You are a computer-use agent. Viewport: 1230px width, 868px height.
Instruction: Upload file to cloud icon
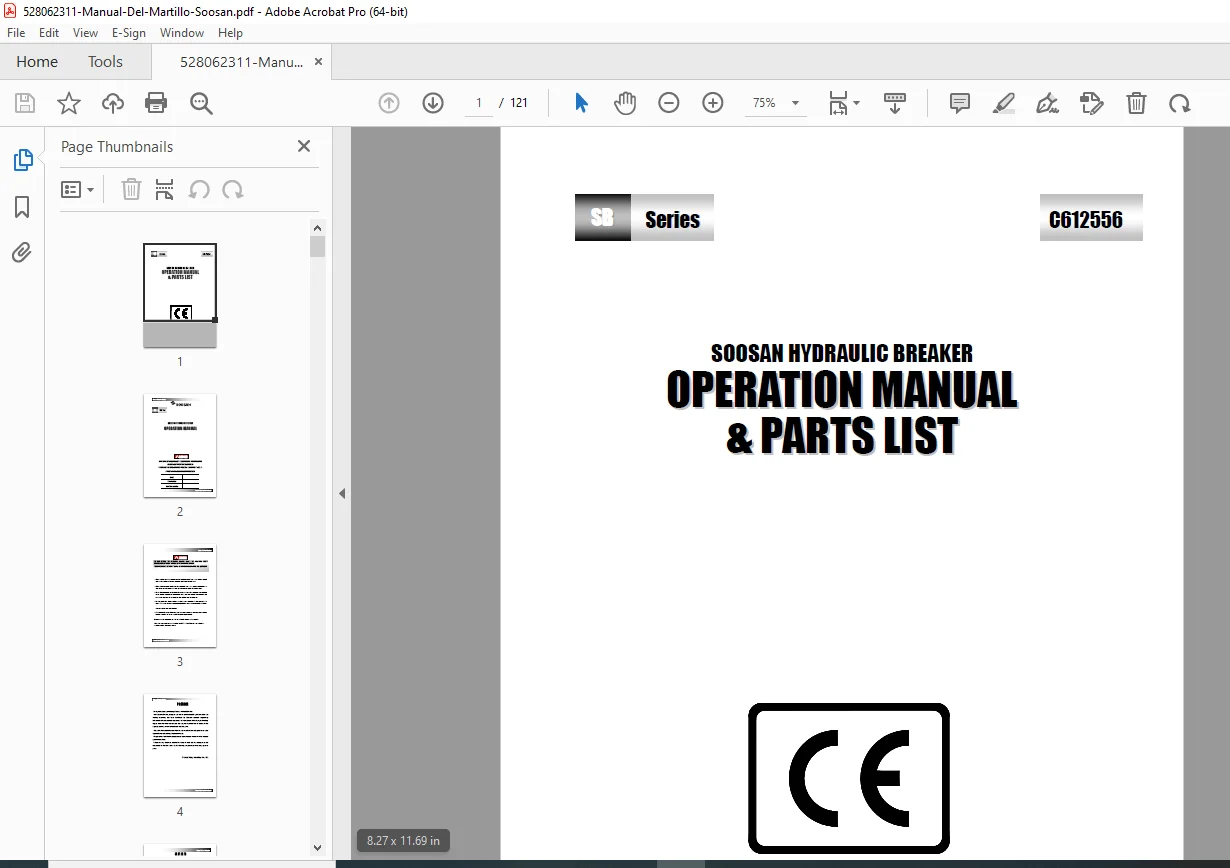[x=113, y=103]
